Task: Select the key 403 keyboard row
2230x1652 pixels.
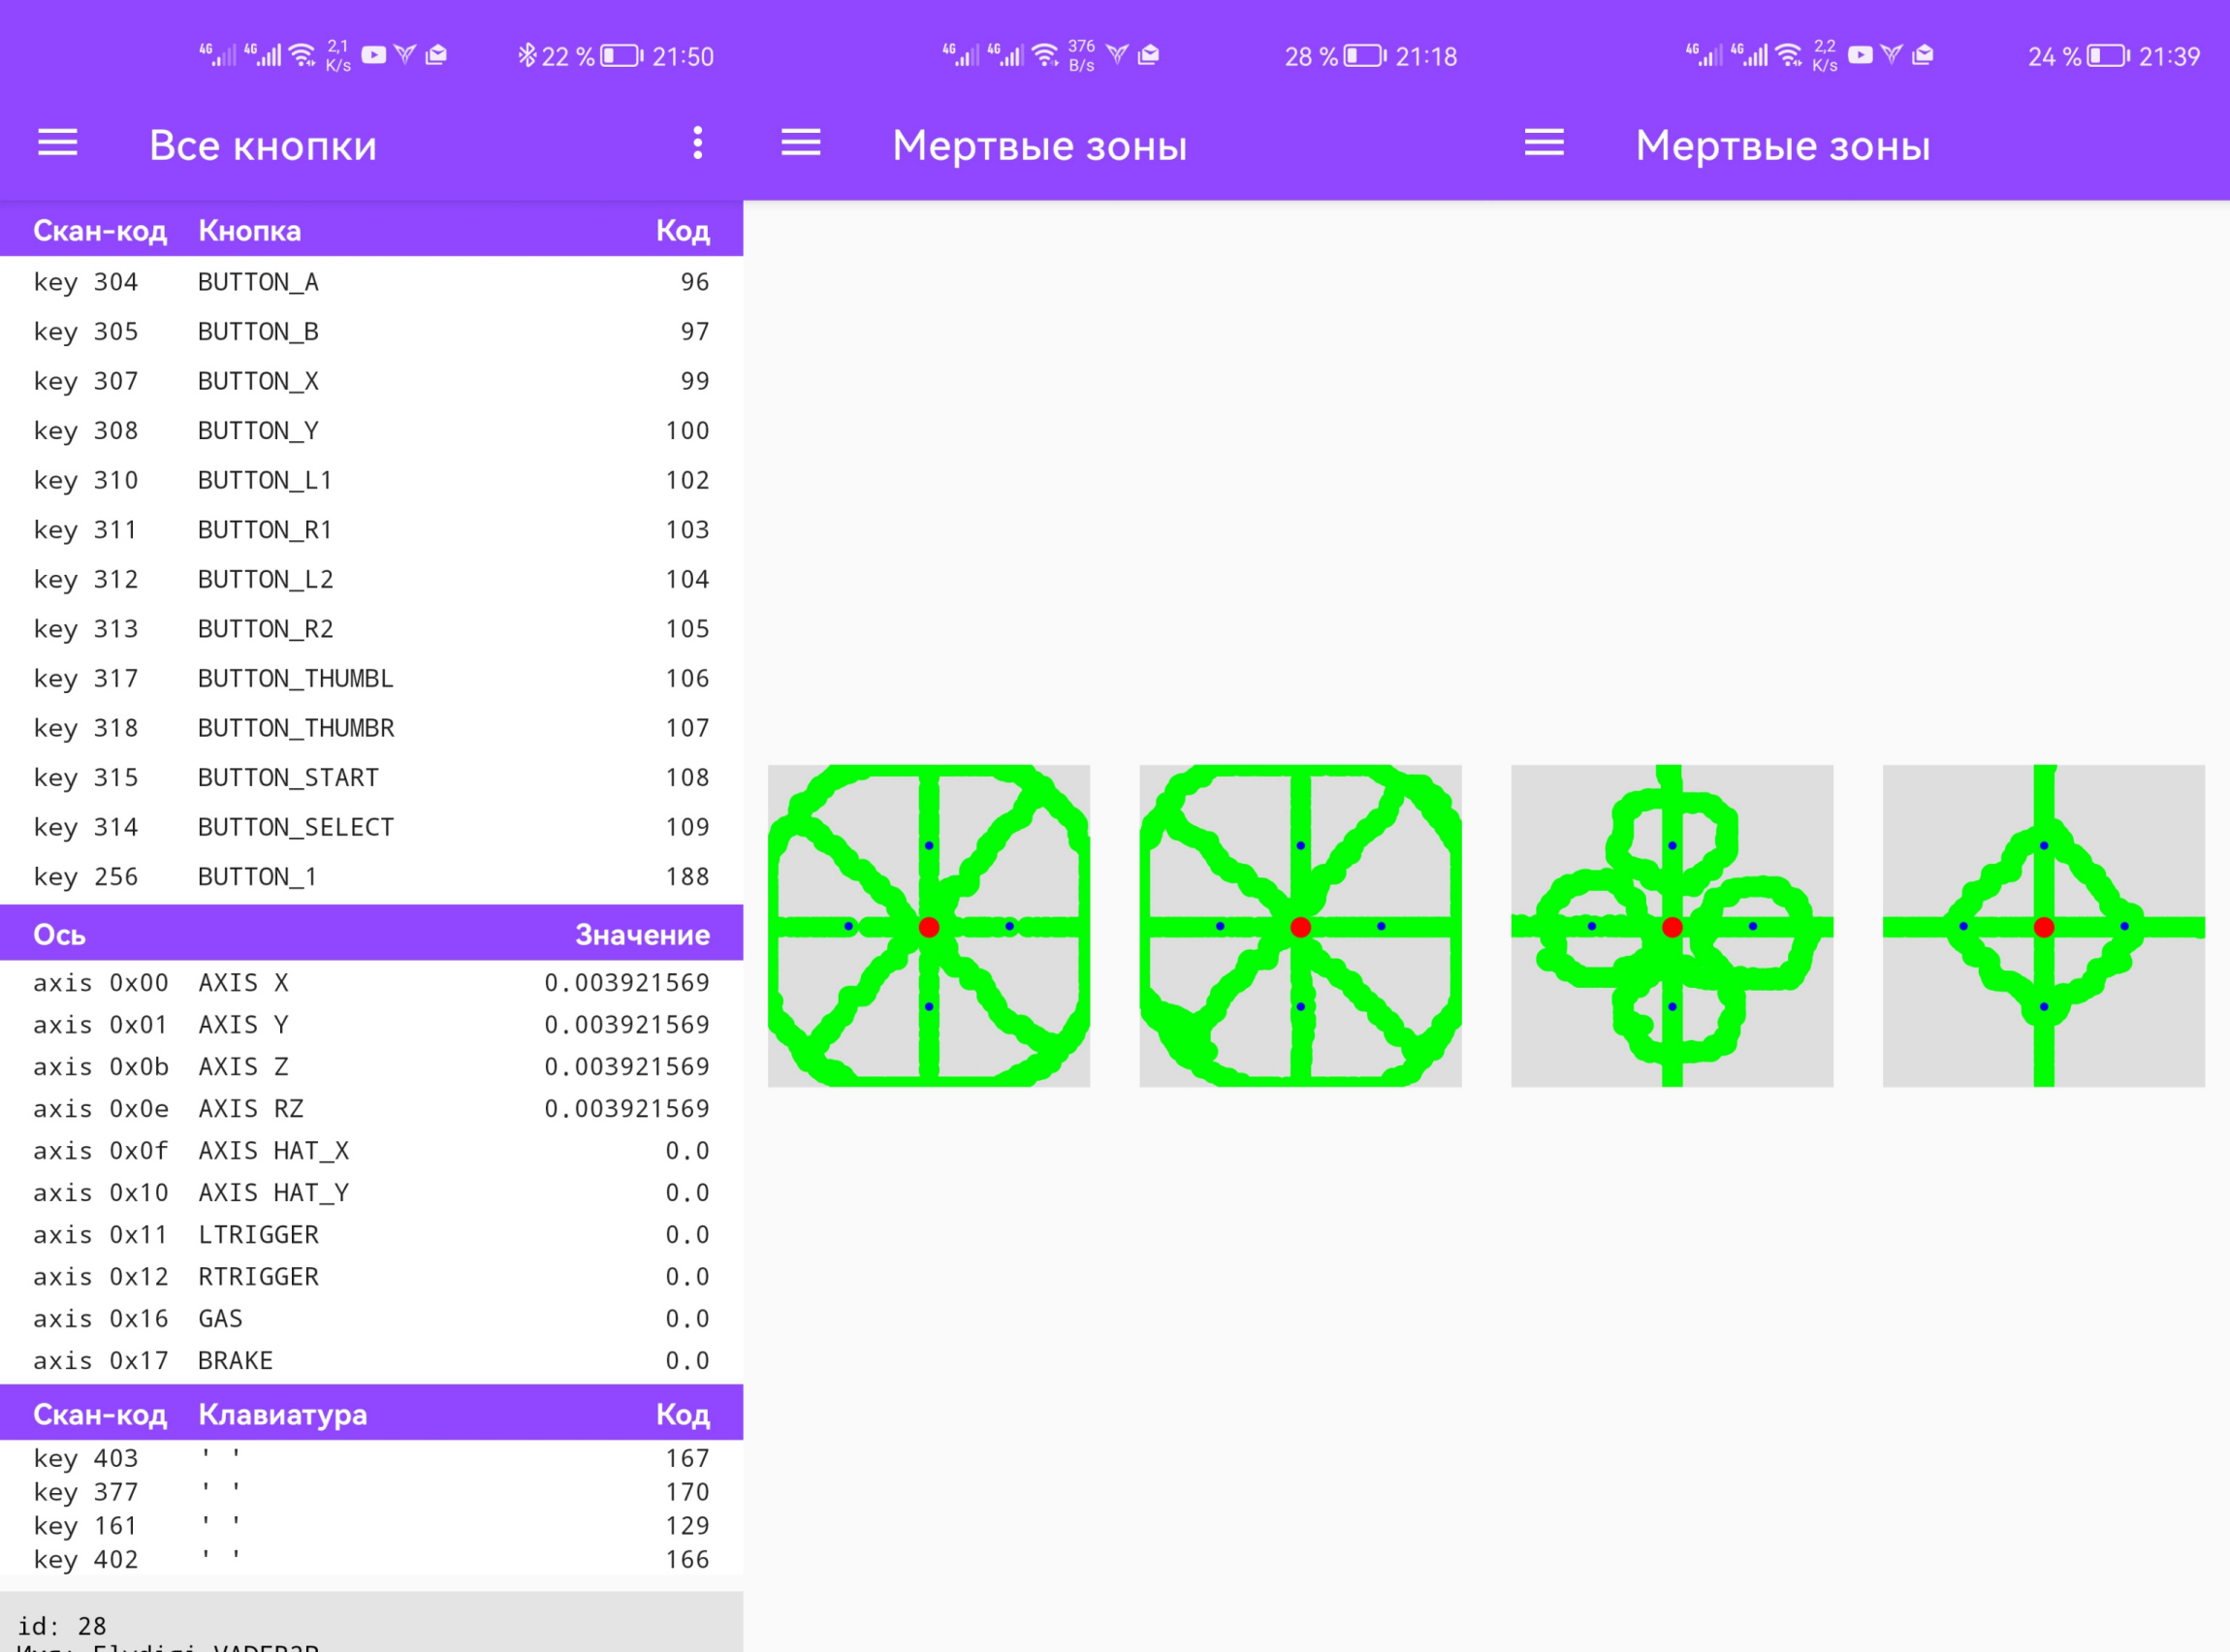Action: click(370, 1458)
